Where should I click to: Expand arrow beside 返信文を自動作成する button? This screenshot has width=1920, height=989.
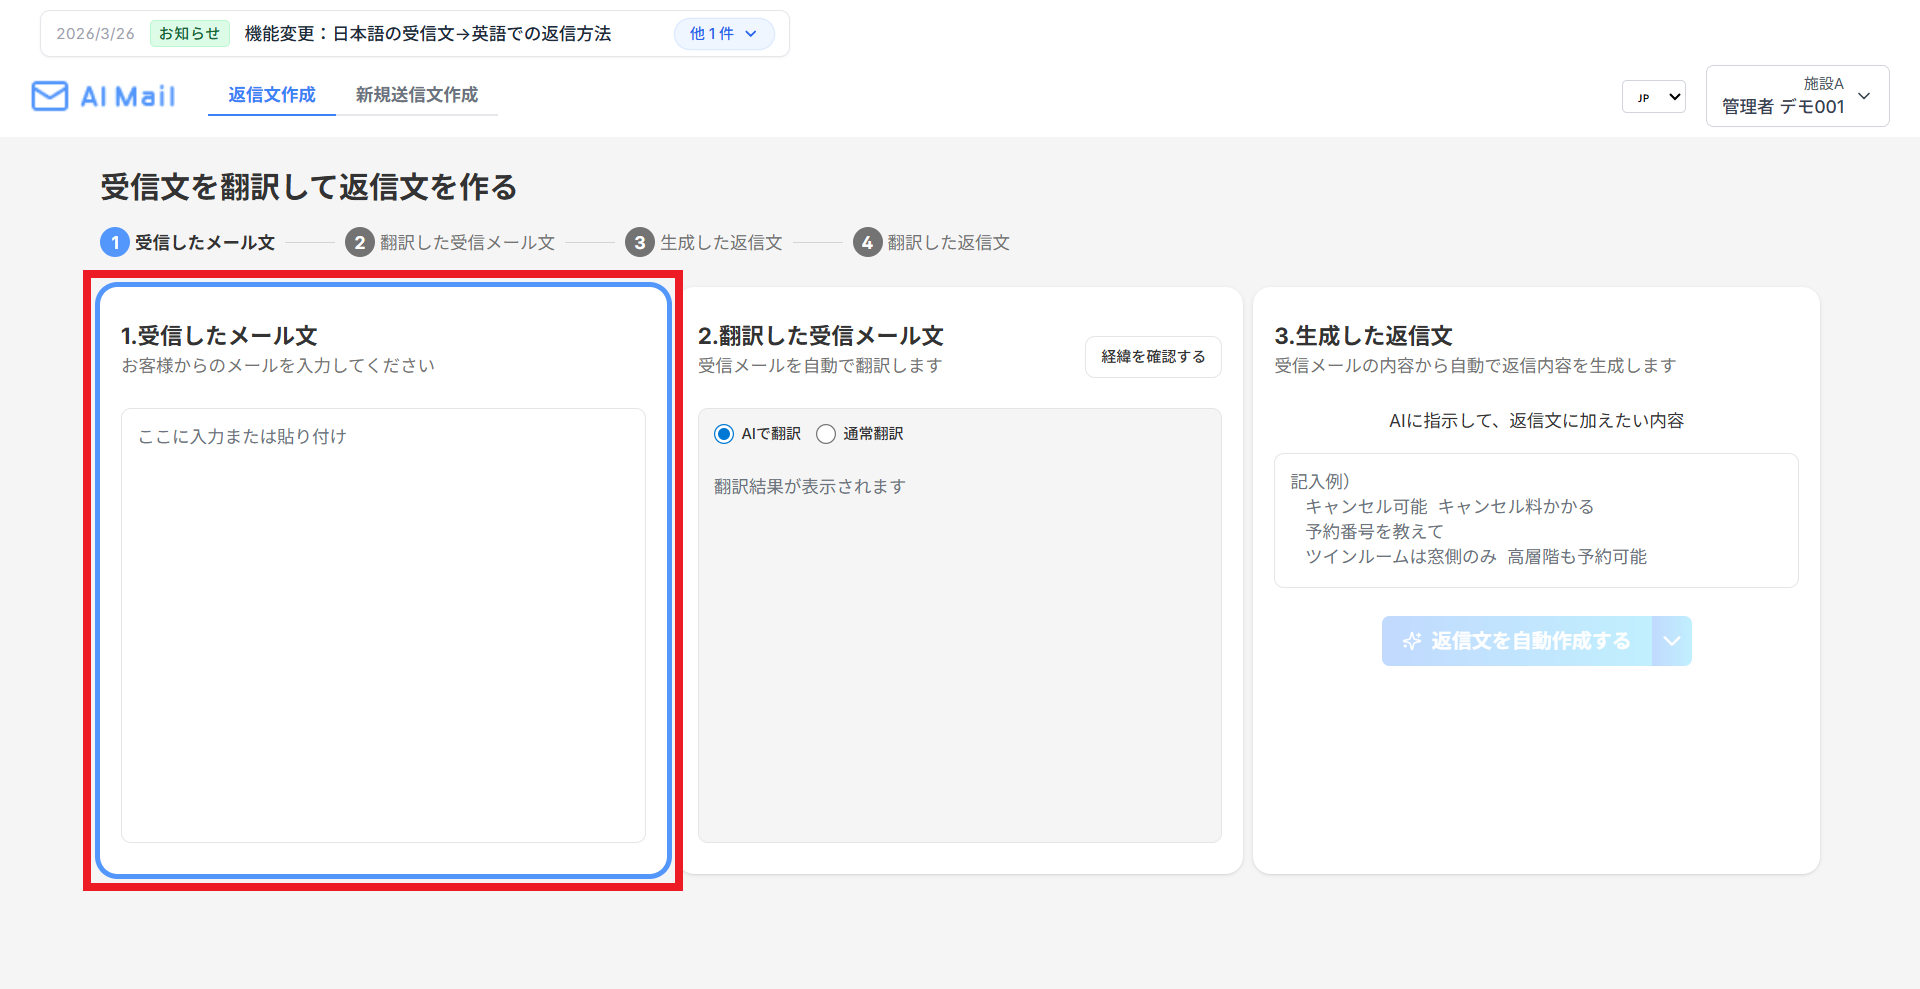(1672, 641)
